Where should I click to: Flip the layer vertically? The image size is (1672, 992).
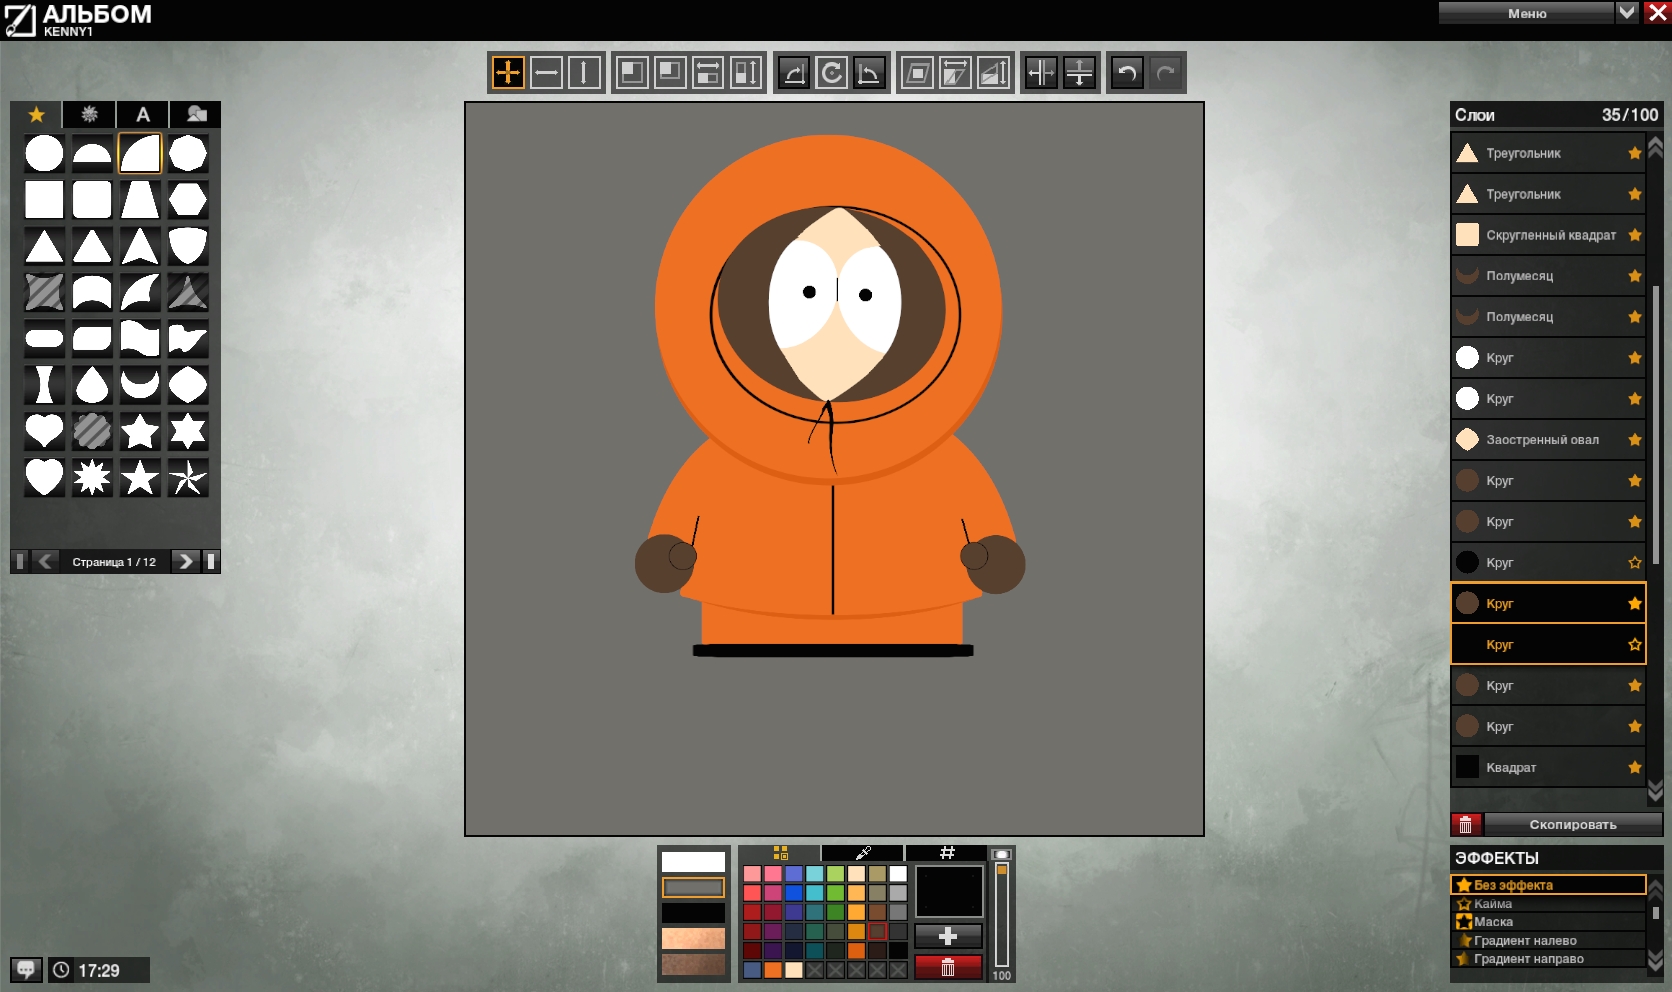tap(1080, 72)
